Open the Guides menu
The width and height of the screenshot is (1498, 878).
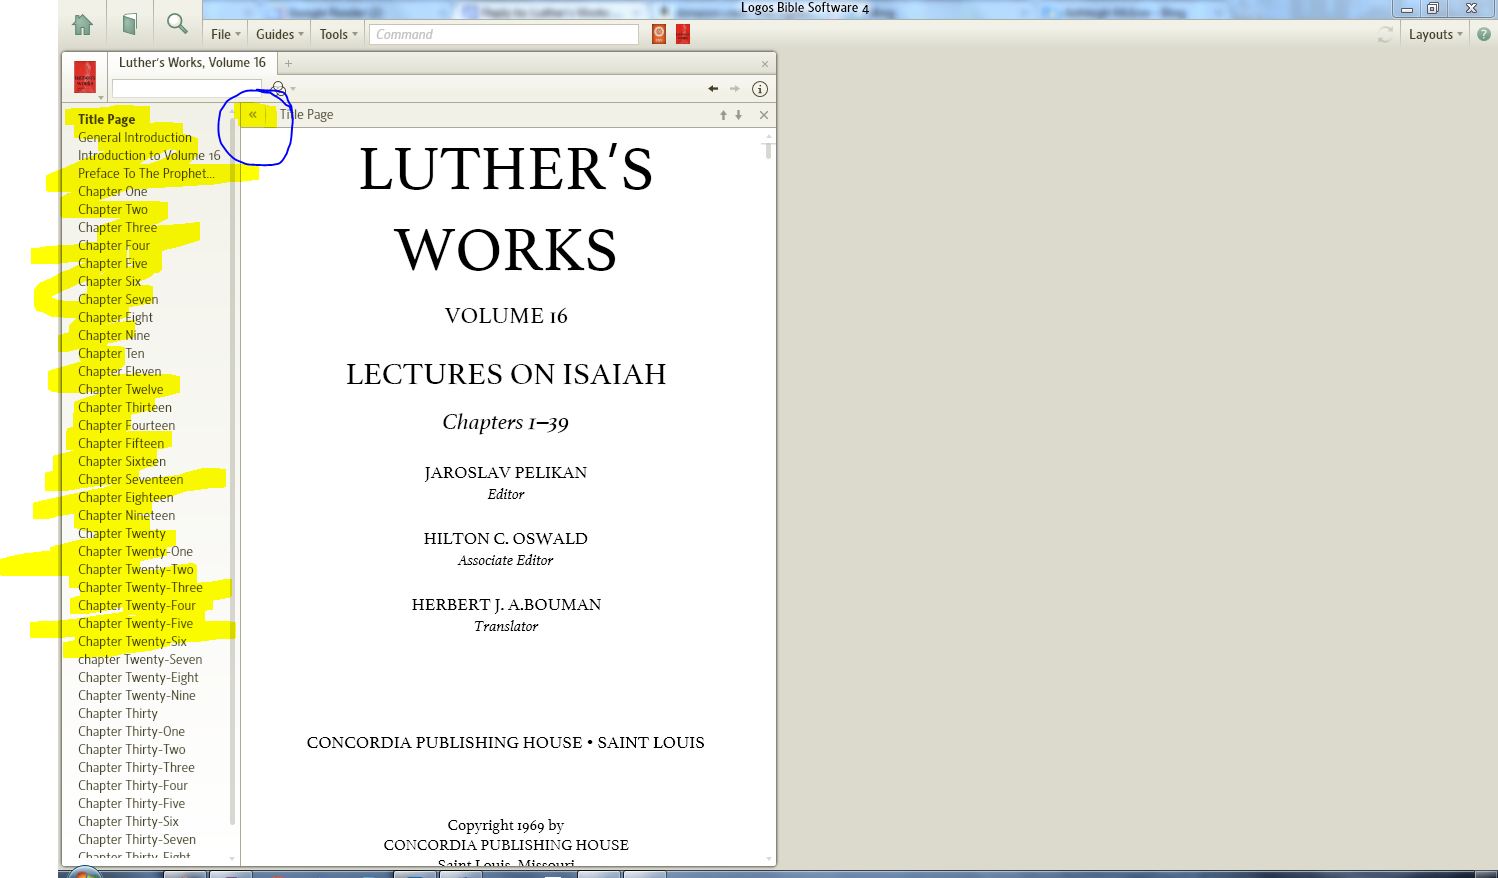pyautogui.click(x=280, y=34)
